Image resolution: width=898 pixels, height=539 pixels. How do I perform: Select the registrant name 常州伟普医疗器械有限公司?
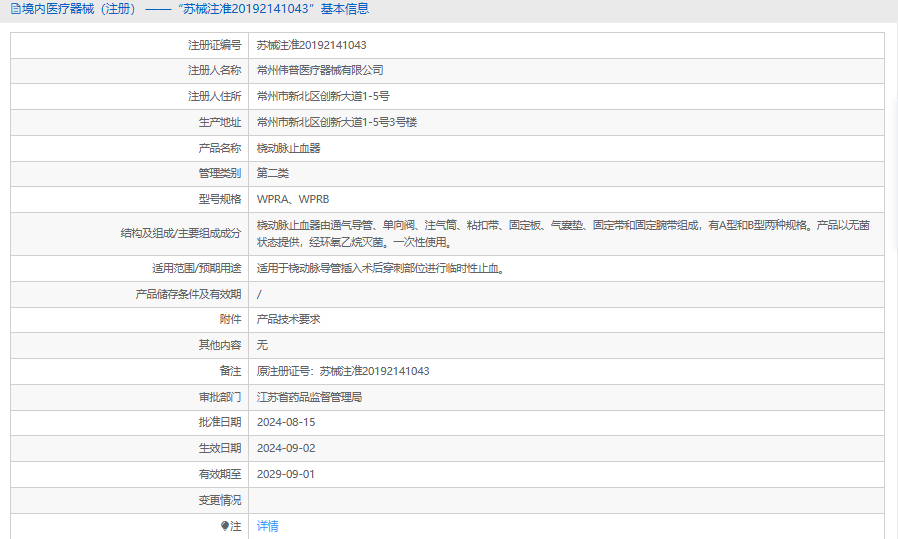point(320,70)
